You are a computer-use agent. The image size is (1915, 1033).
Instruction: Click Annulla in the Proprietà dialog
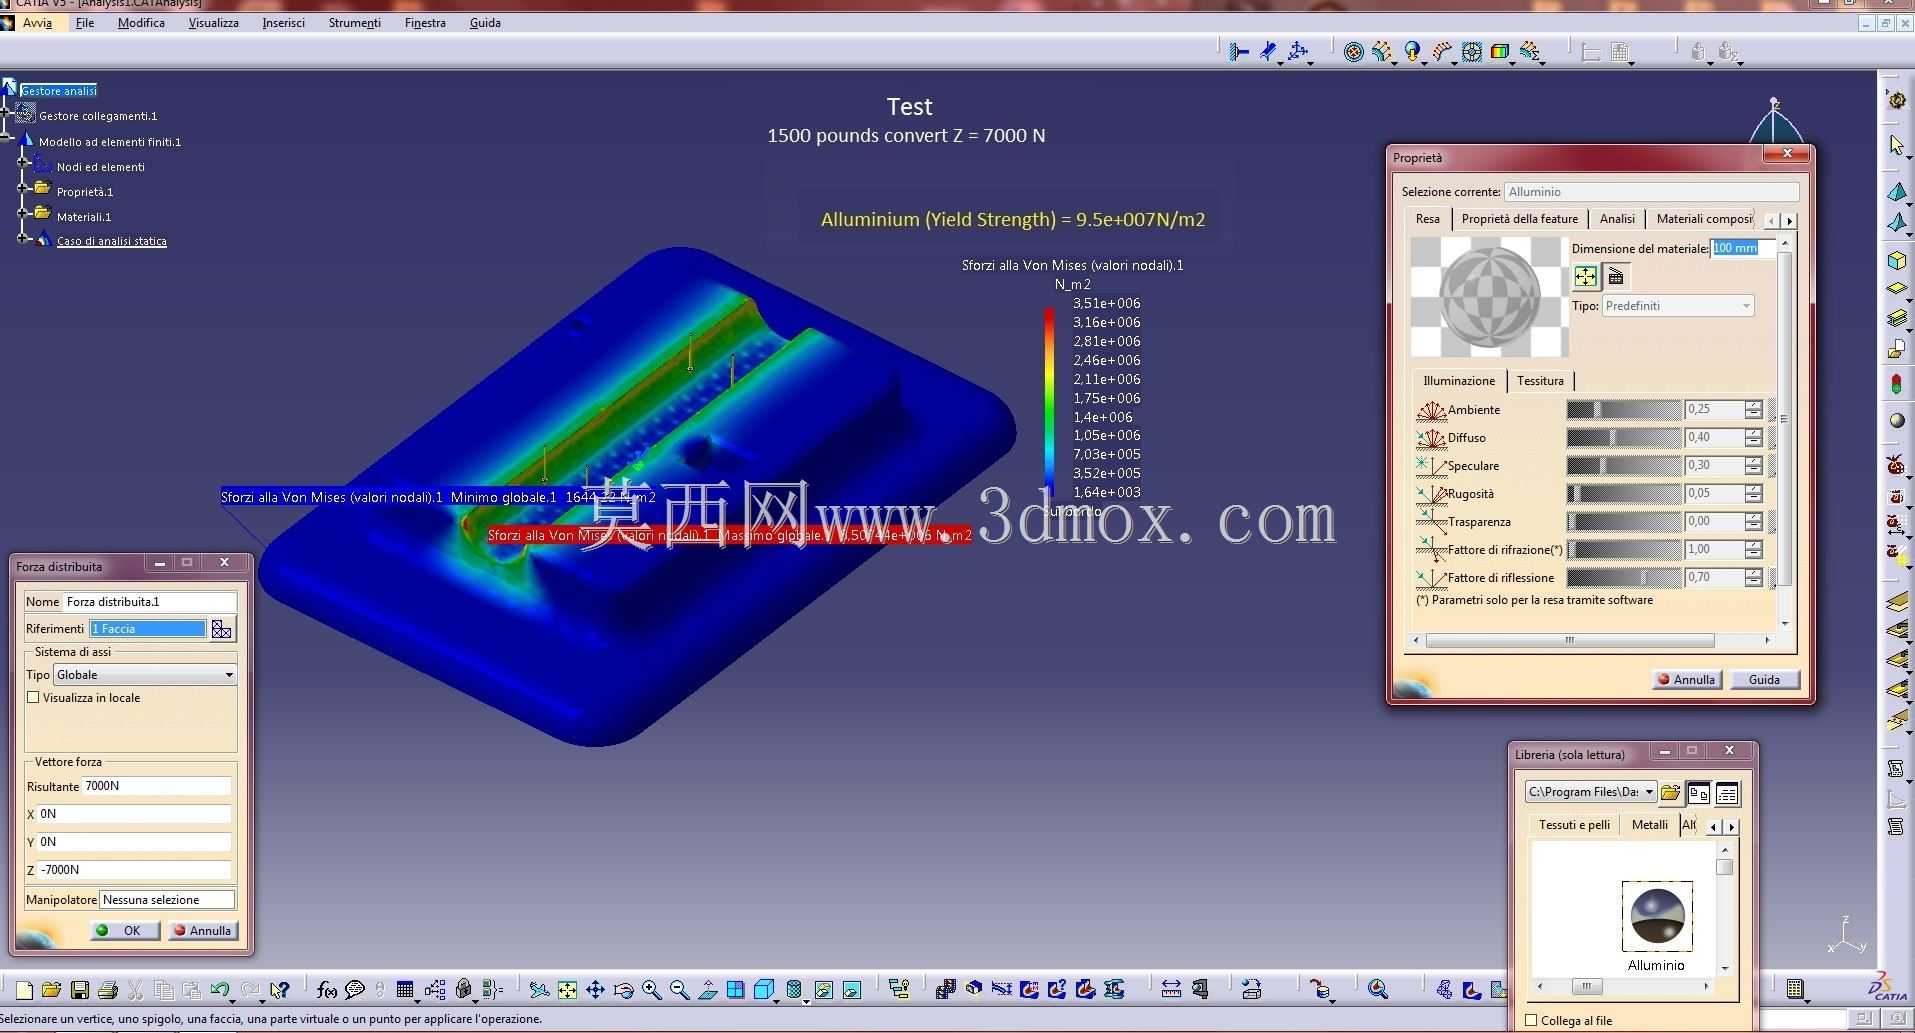(x=1686, y=680)
